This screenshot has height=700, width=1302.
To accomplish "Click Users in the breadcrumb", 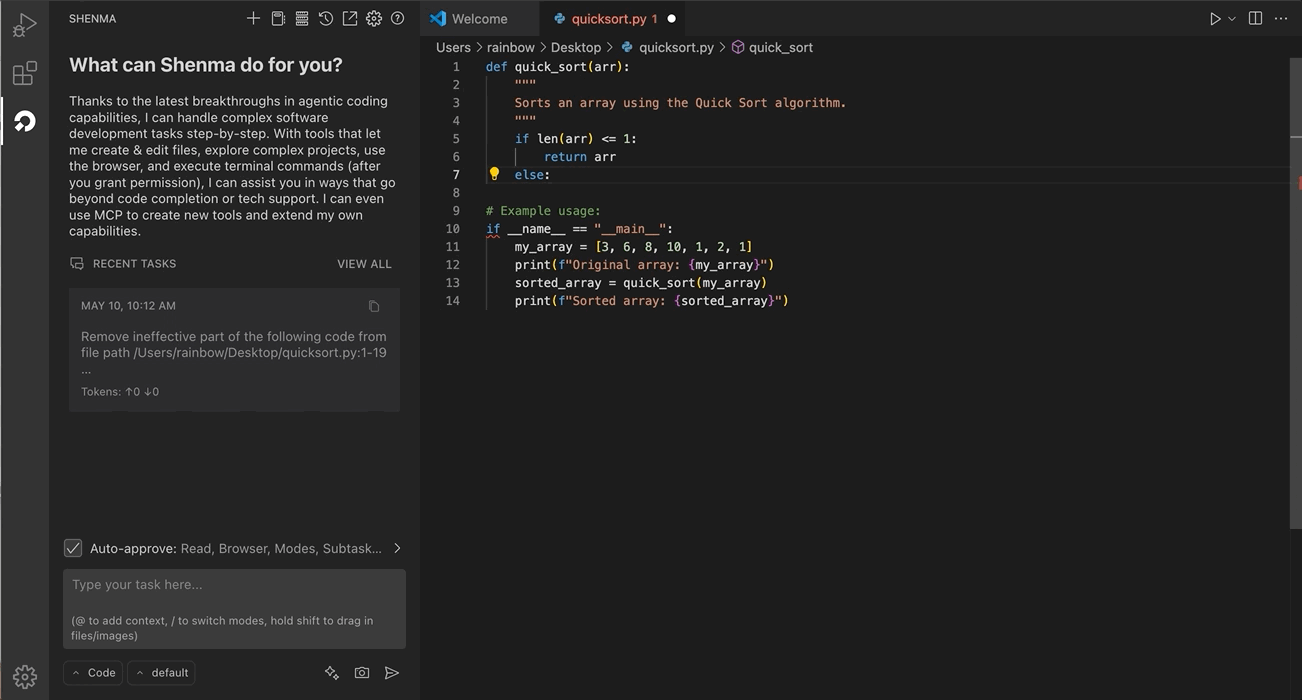I will [x=453, y=47].
